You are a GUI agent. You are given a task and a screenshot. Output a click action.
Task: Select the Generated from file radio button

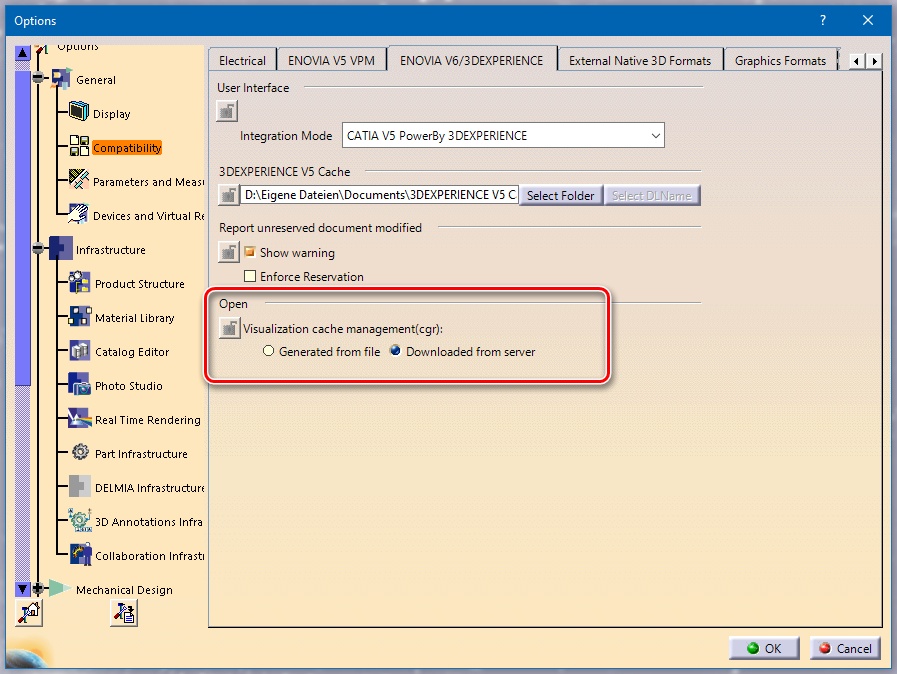tap(268, 351)
